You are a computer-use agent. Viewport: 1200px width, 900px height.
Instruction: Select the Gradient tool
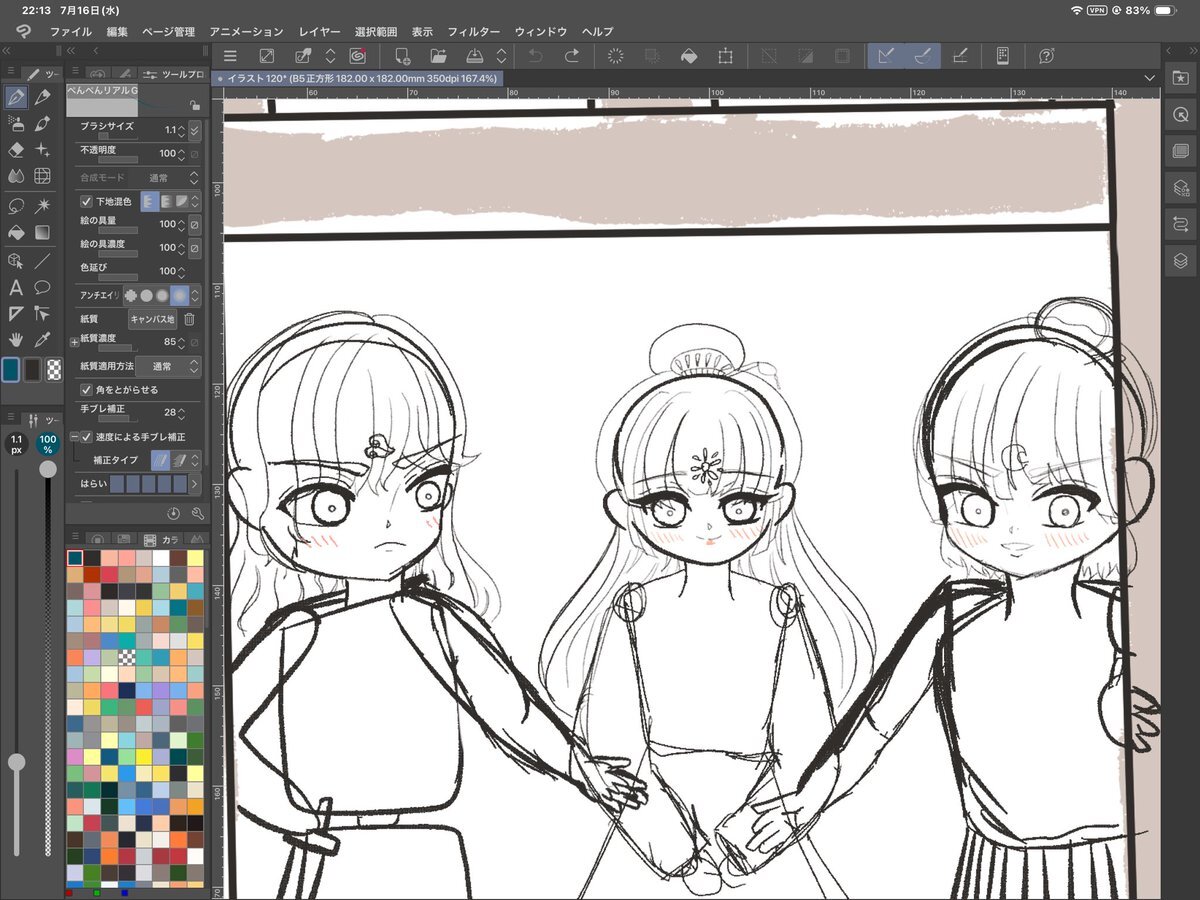click(x=42, y=232)
